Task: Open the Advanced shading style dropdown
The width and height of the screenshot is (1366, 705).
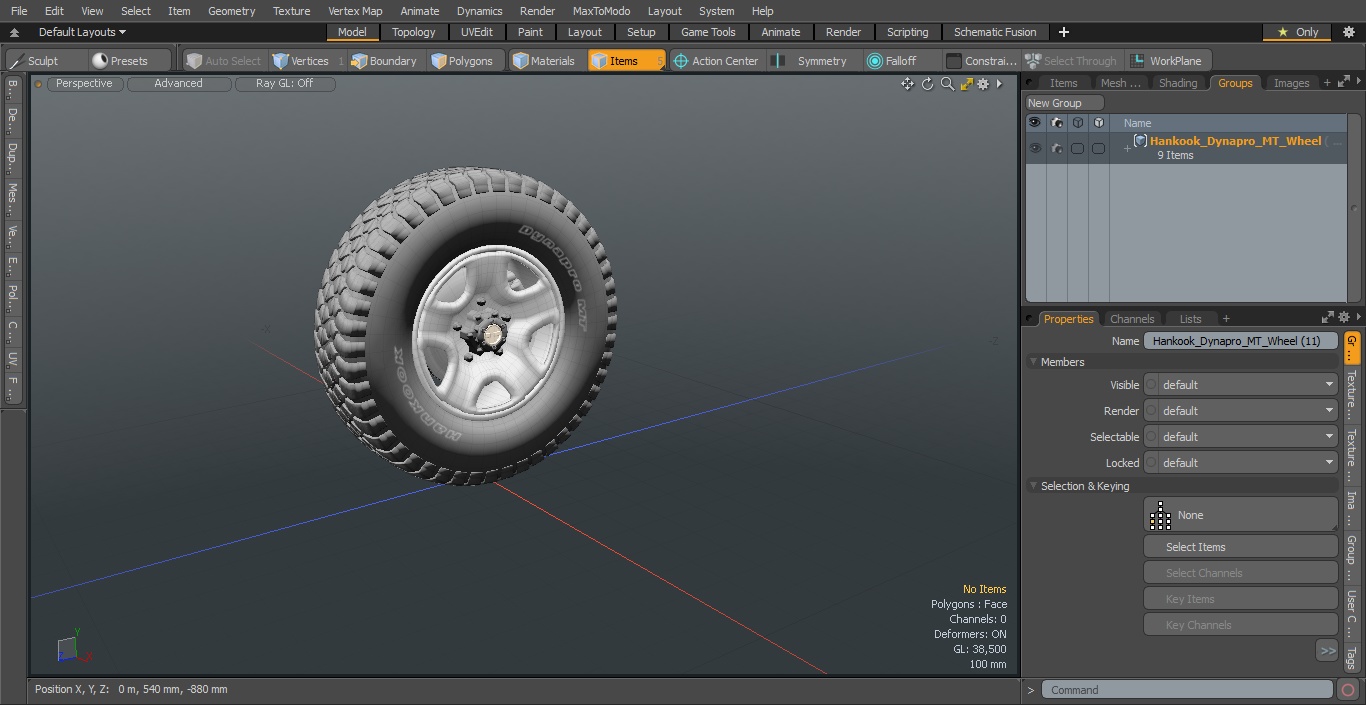Action: [x=178, y=84]
